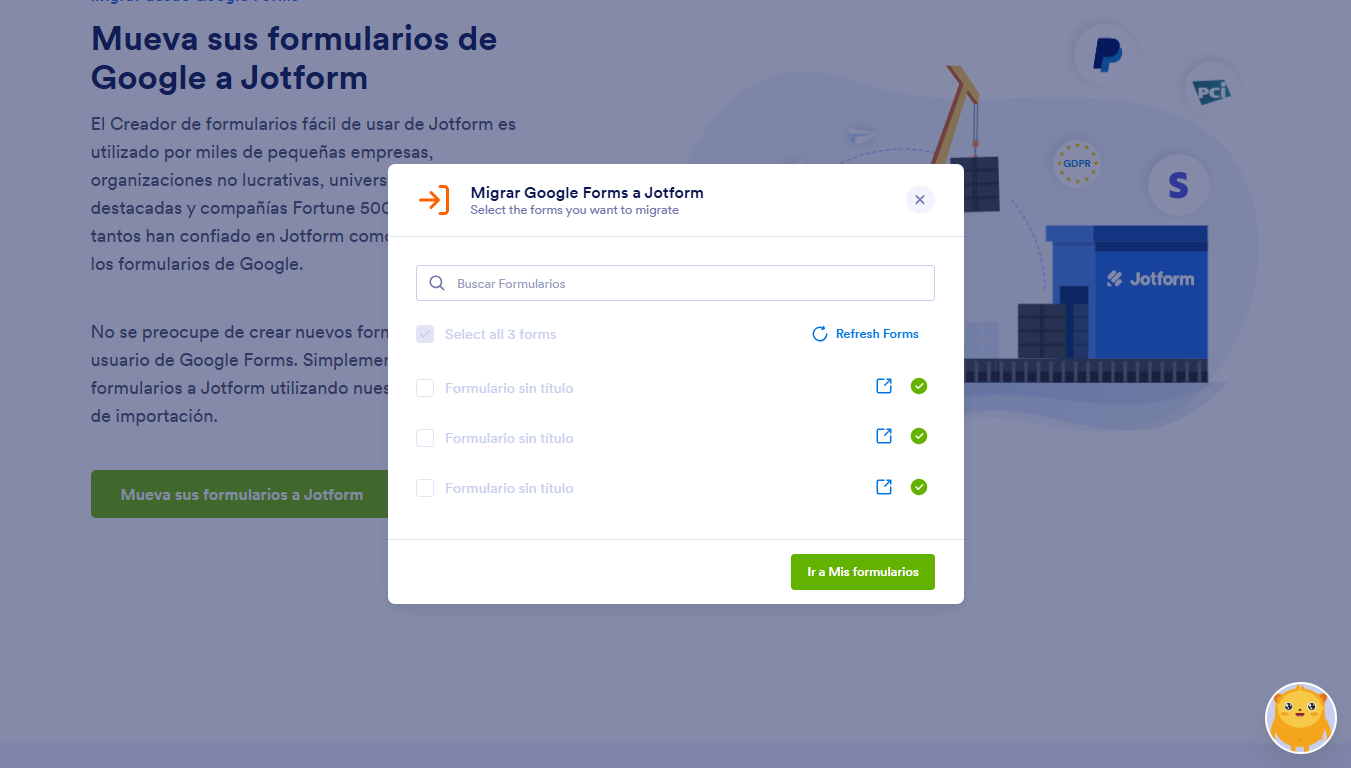Open the second Formulario sin título external link icon
The height and width of the screenshot is (768, 1351).
click(884, 436)
